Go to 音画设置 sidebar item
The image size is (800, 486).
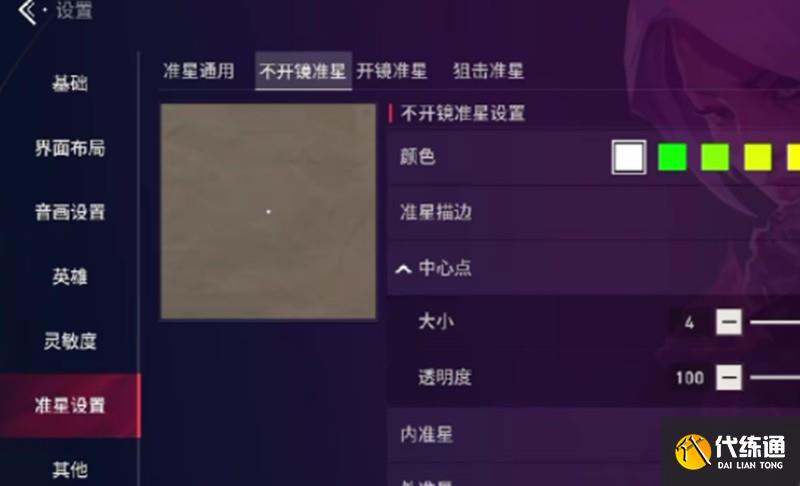(x=70, y=212)
